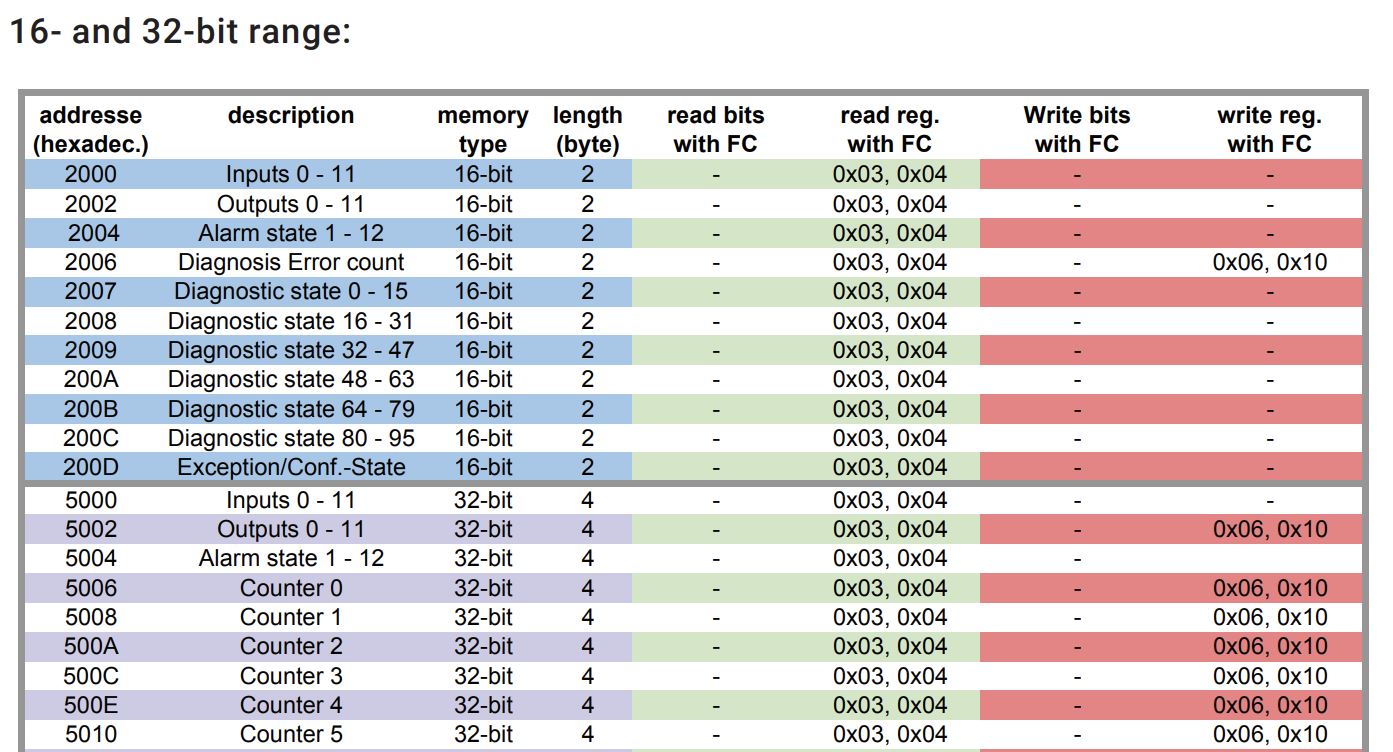This screenshot has height=752, width=1393.
Task: Select the "Diagnostic state 48 - 63" cell
Action: pyautogui.click(x=291, y=380)
